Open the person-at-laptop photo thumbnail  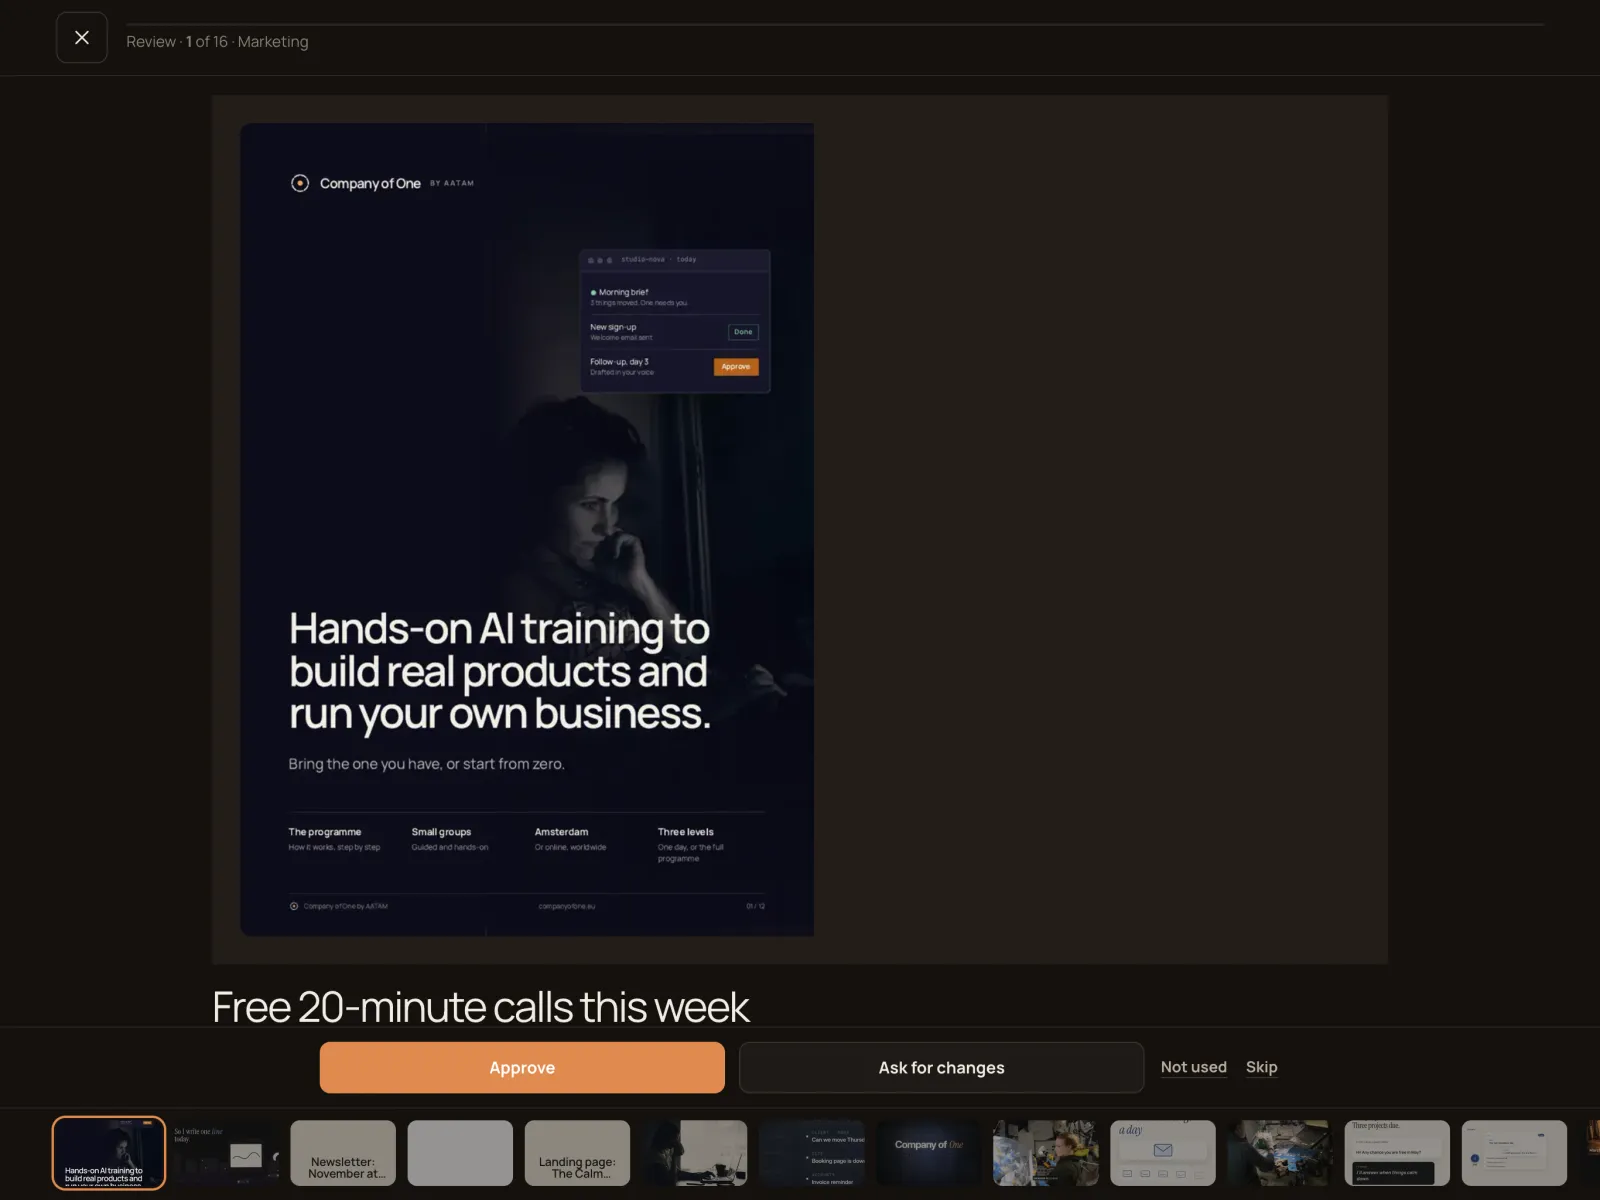coord(694,1153)
